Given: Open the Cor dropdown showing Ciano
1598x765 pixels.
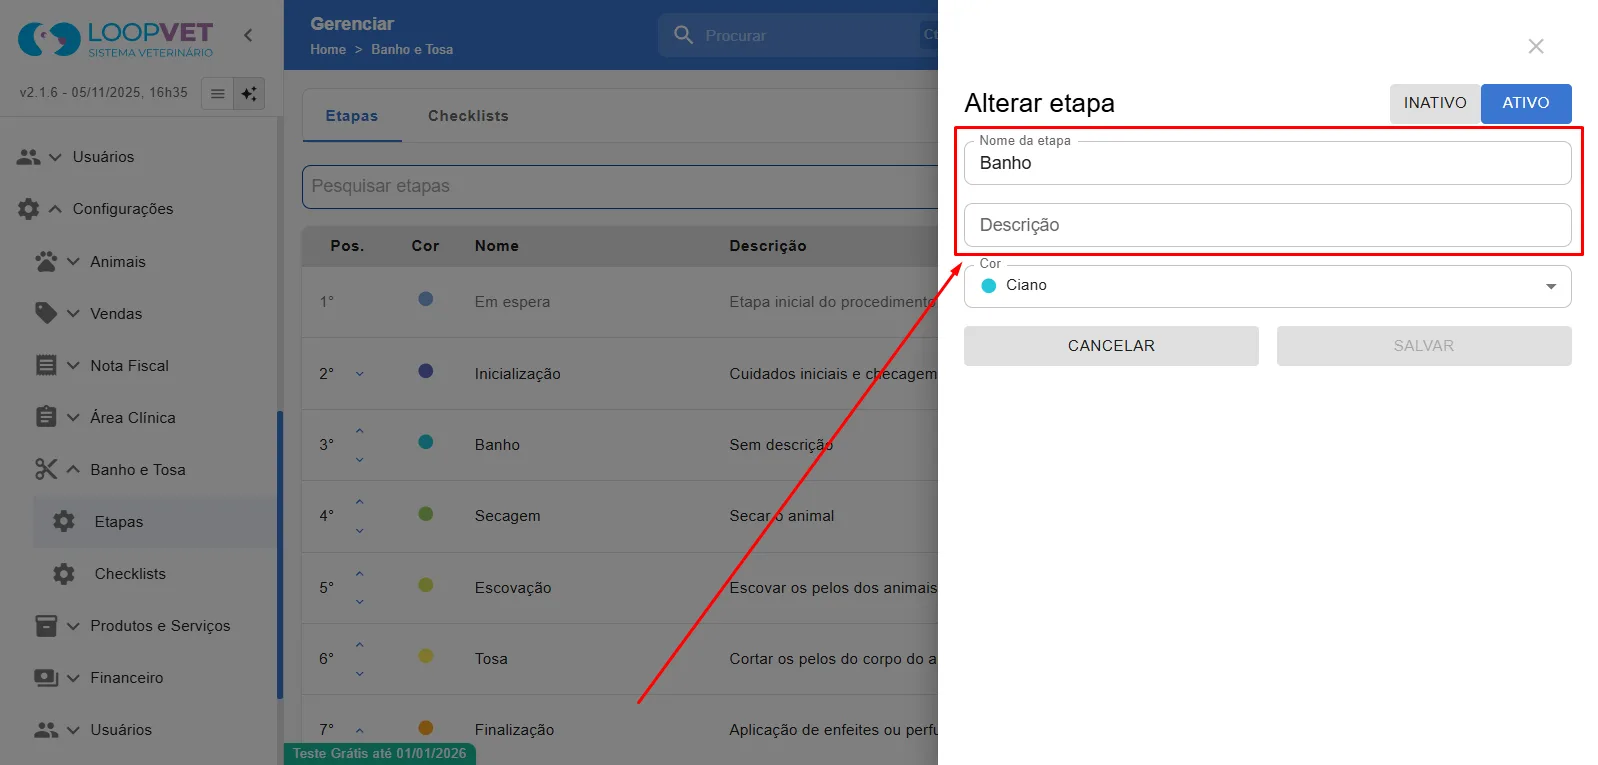Looking at the screenshot, I should click(x=1267, y=286).
